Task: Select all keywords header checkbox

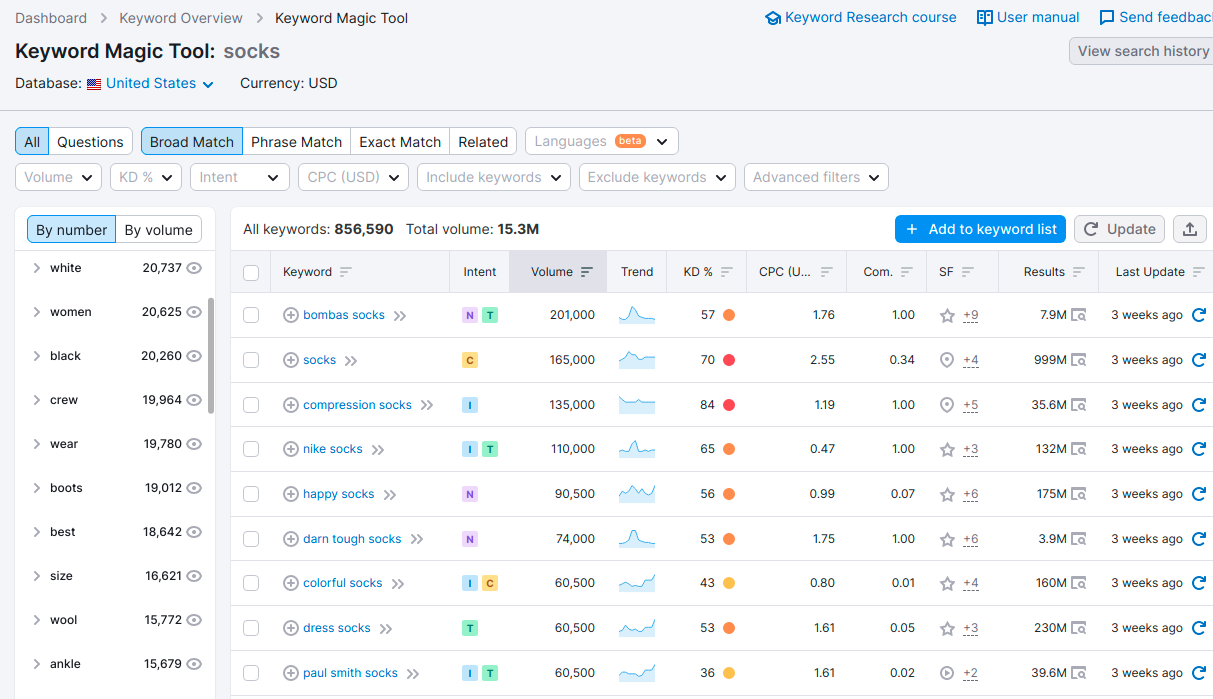Action: pos(251,272)
